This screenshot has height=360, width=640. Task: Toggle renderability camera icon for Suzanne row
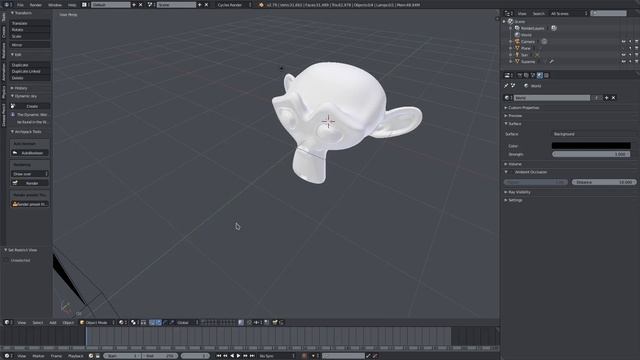(636, 62)
